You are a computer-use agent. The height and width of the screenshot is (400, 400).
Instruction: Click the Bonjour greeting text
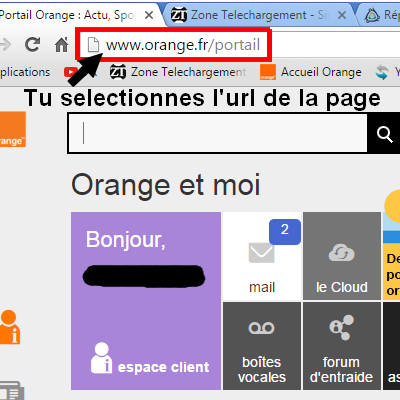tap(126, 239)
